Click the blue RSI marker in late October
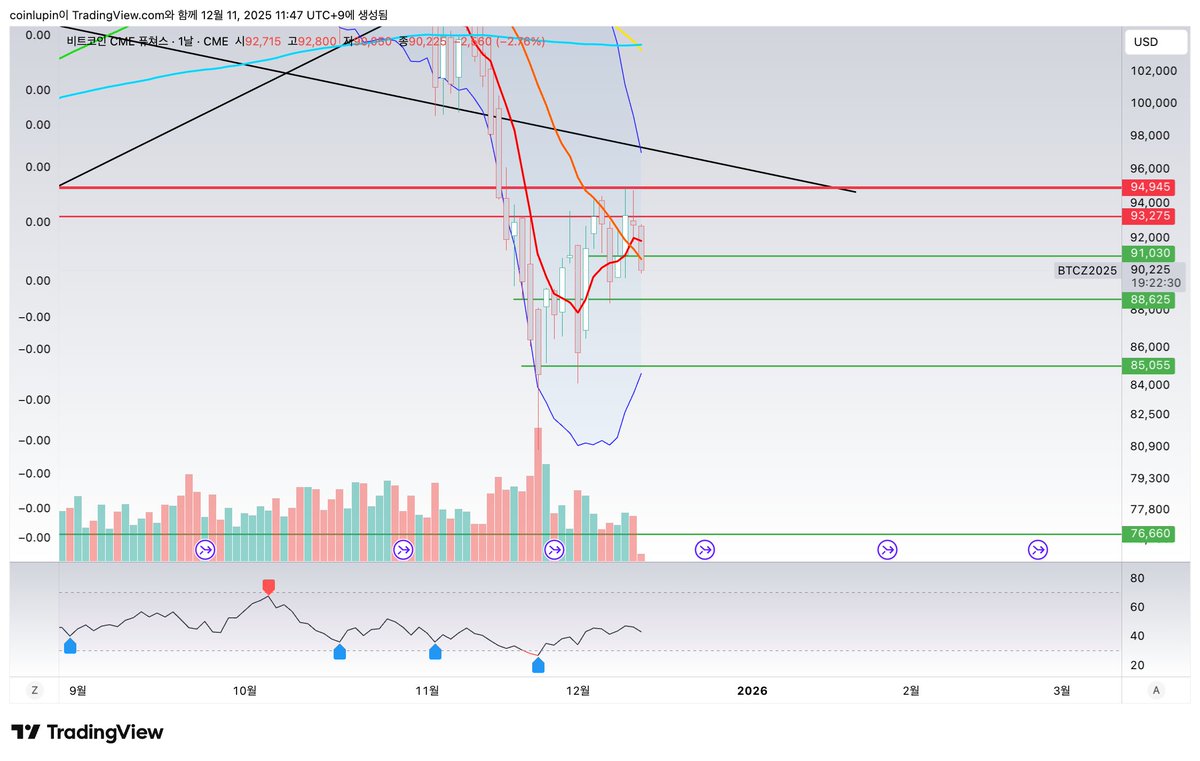1200x761 pixels. 339,652
